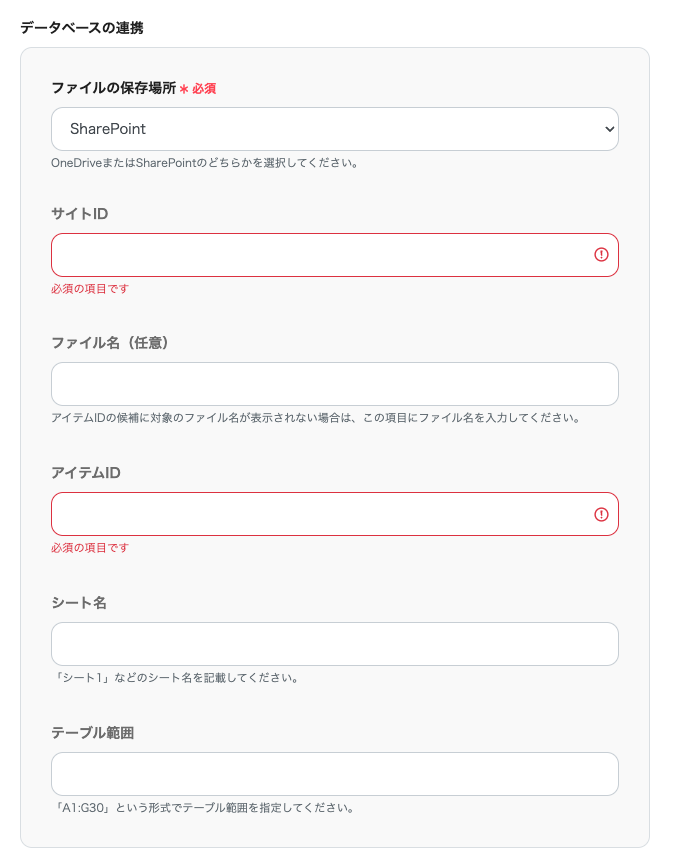Click into the ファイル名（任意） text box

pyautogui.click(x=334, y=384)
